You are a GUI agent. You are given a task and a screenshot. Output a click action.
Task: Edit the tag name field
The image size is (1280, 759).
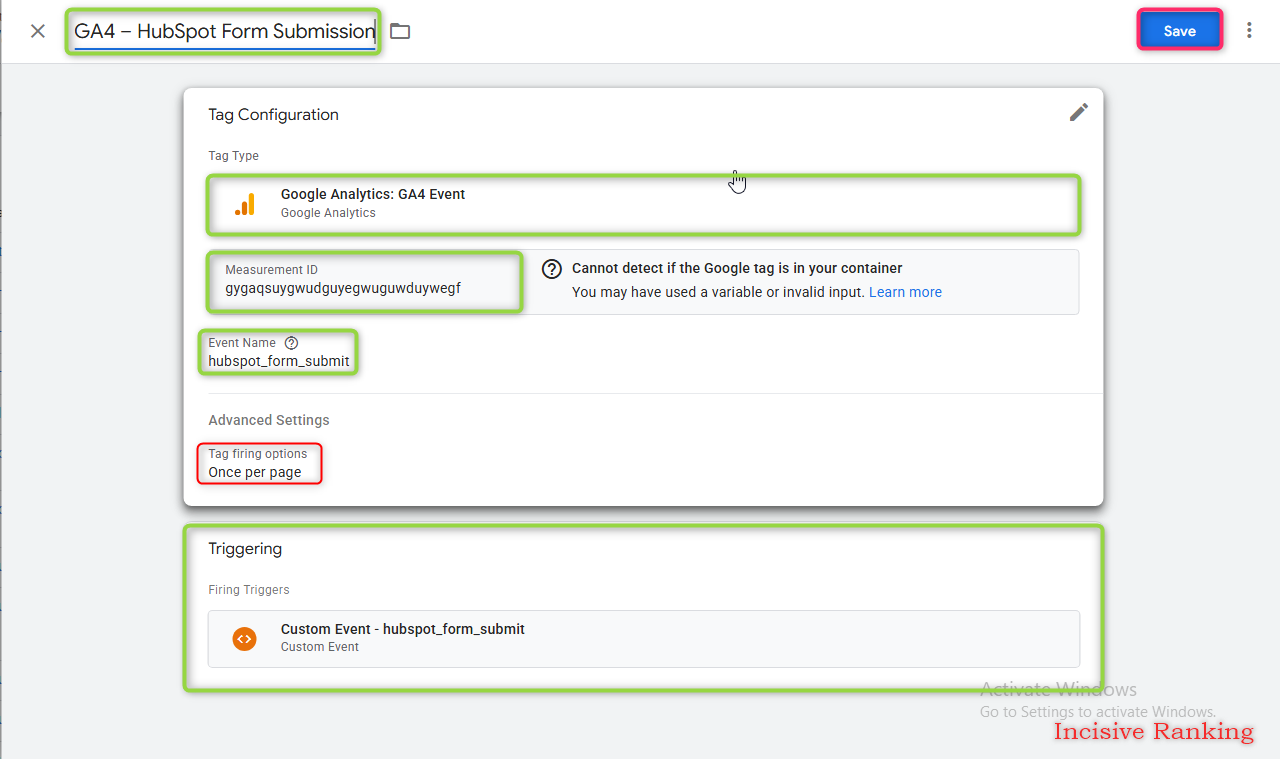[x=224, y=31]
